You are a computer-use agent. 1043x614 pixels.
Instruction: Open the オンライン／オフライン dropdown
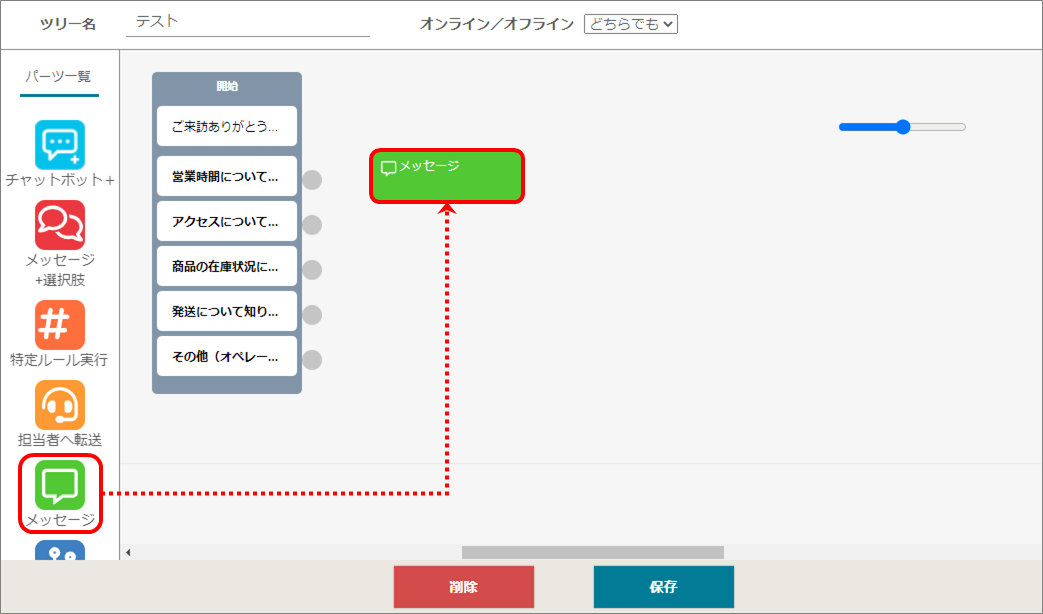click(x=631, y=24)
